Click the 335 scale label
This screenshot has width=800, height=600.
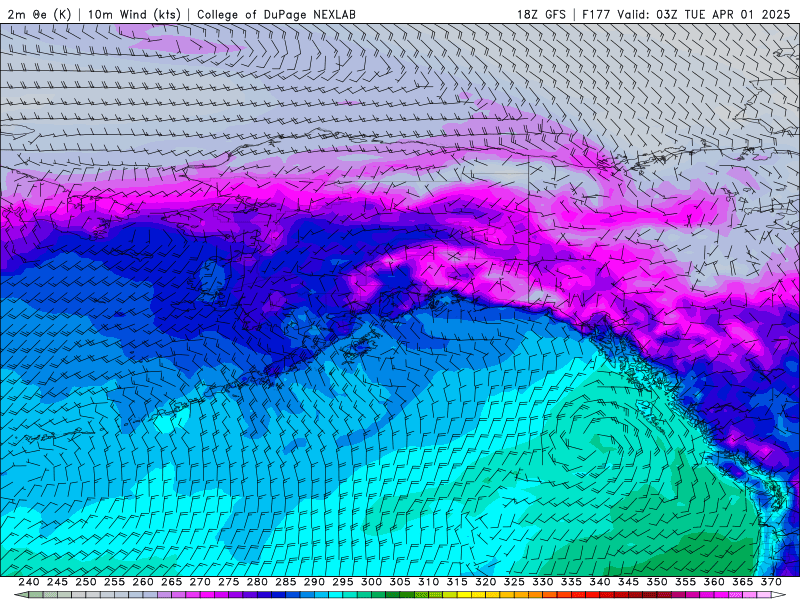[571, 582]
